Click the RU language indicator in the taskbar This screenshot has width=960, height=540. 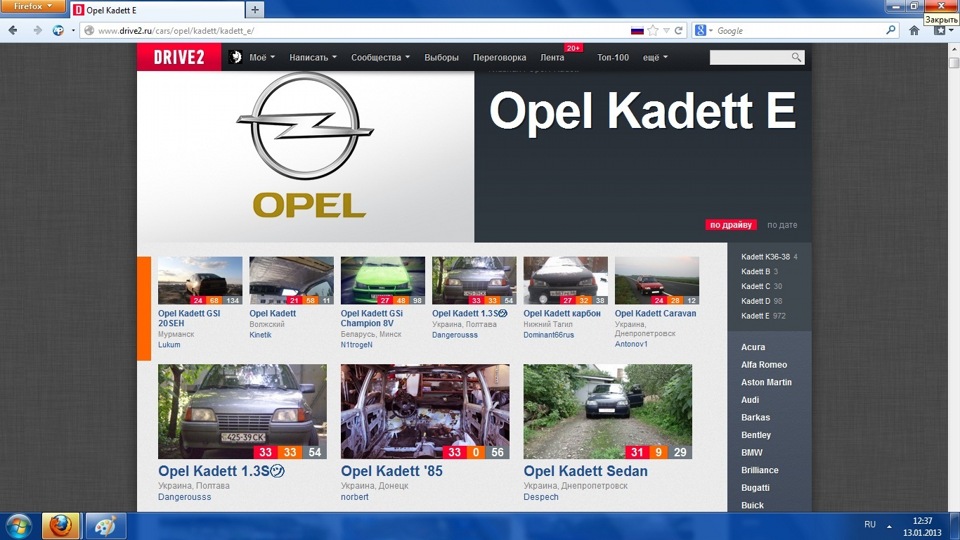pos(870,525)
